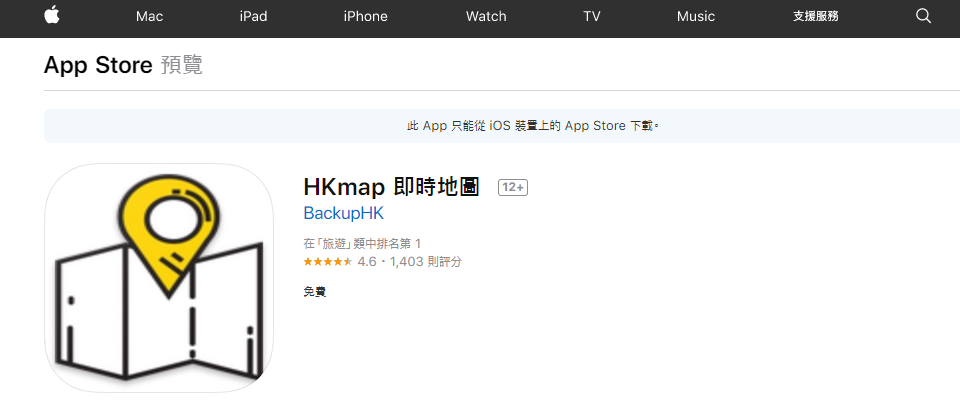Open the 支援服務 menu item
Viewport: 960px width, 420px height.
816,17
